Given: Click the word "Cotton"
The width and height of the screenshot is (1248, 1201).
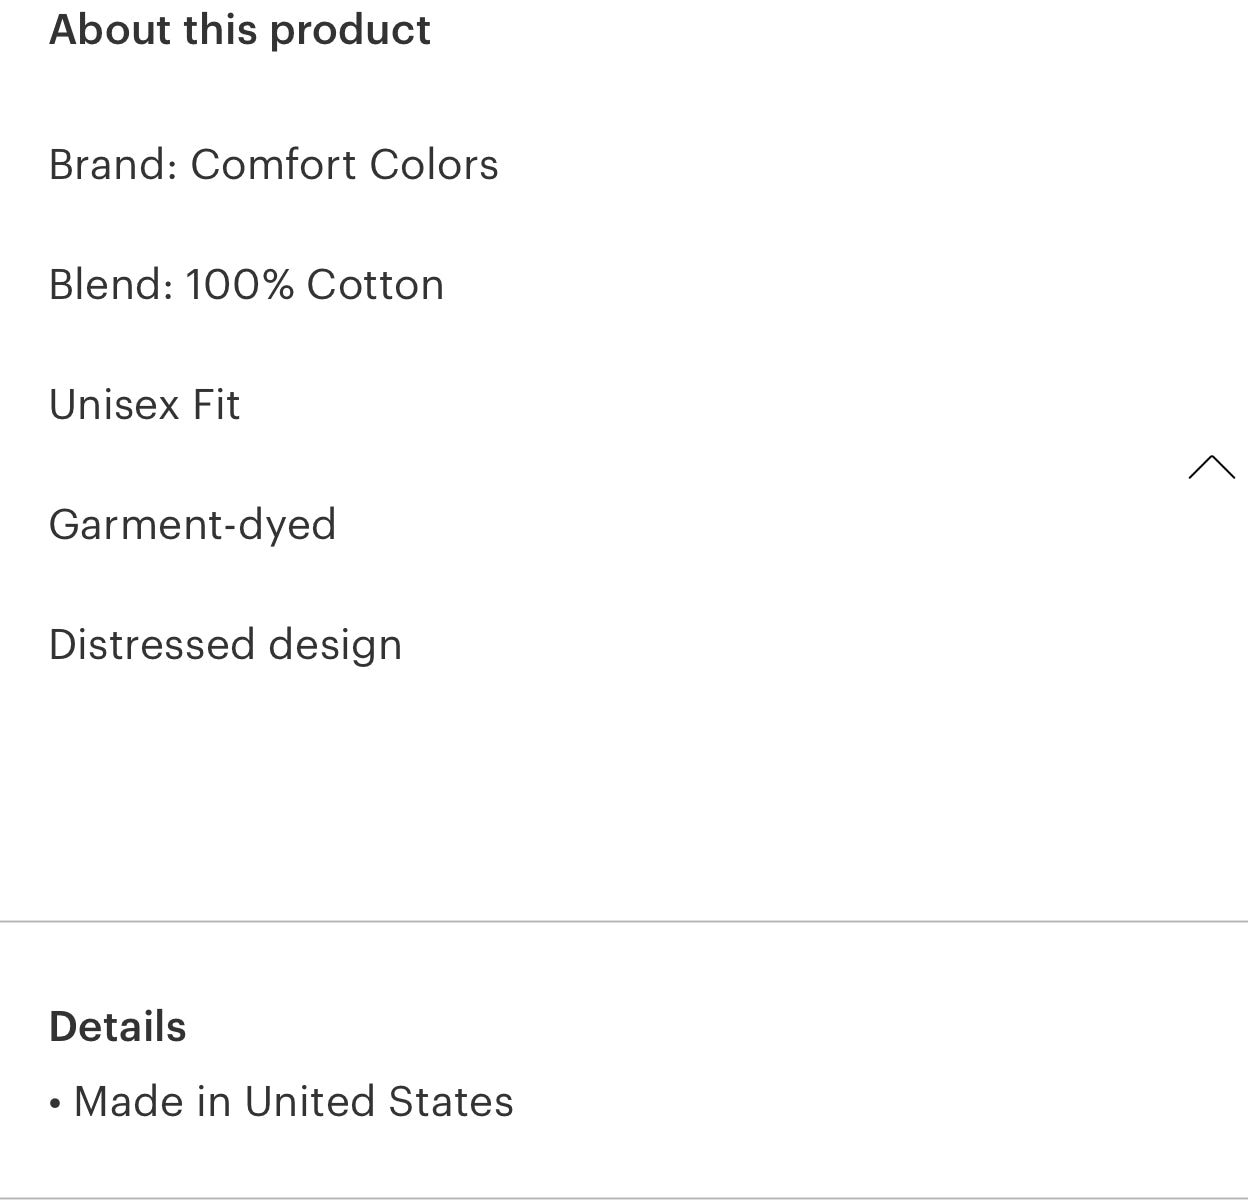Looking at the screenshot, I should (x=375, y=285).
